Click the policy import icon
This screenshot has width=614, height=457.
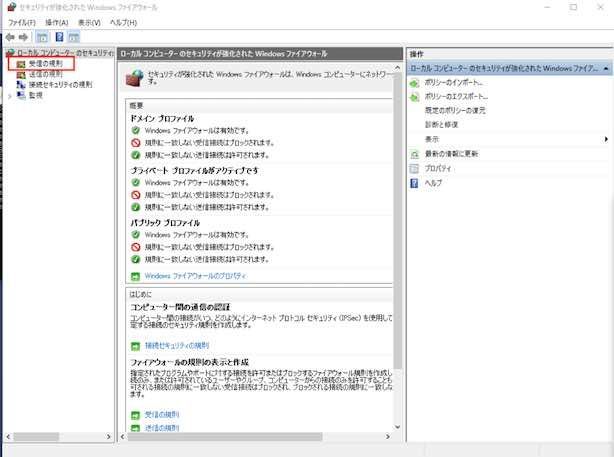point(414,83)
